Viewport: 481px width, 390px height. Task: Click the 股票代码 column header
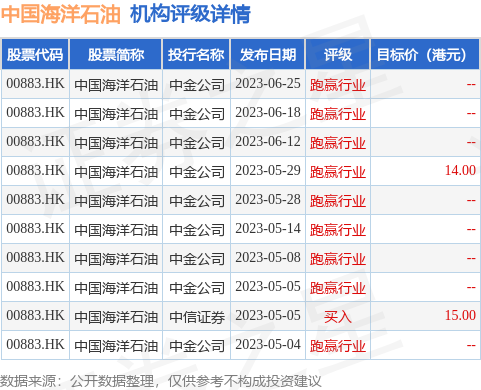click(35, 55)
